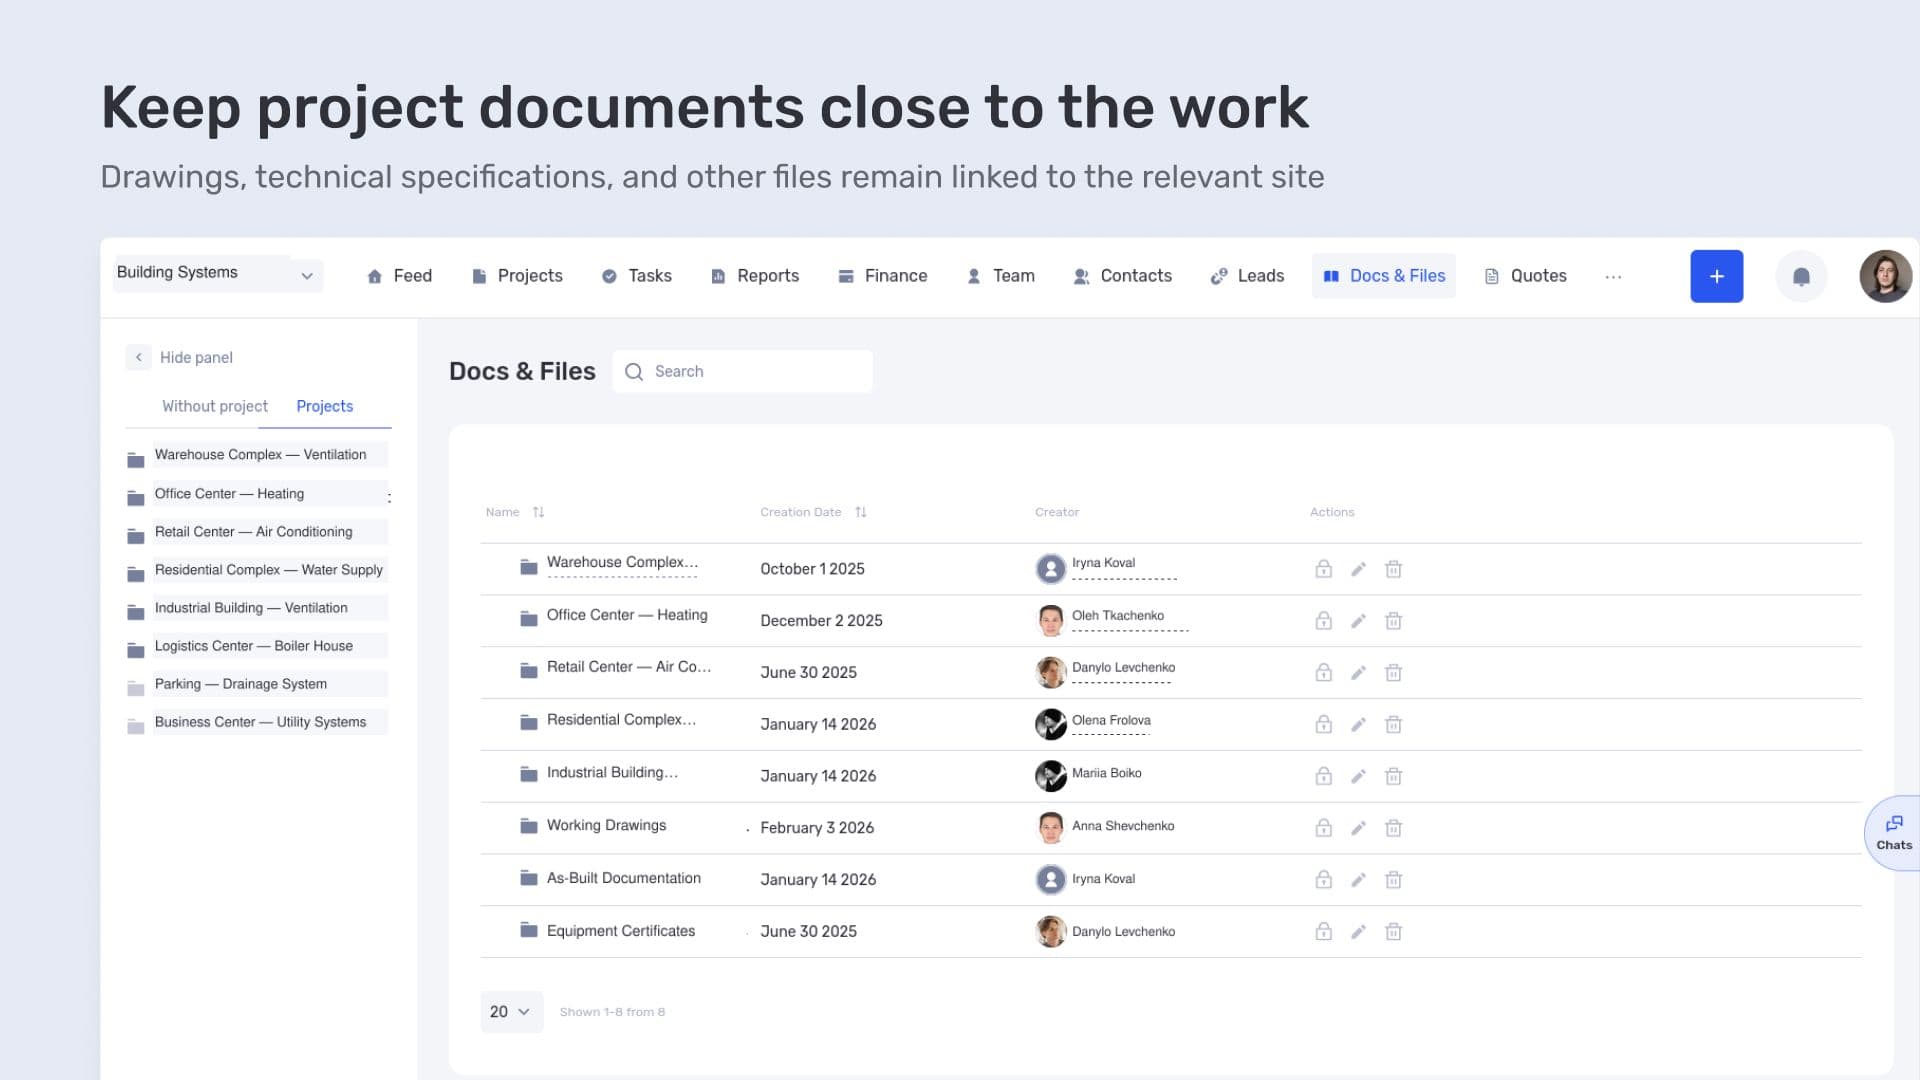The width and height of the screenshot is (1920, 1080).
Task: Delete the Working Drawings folder
Action: pos(1393,828)
